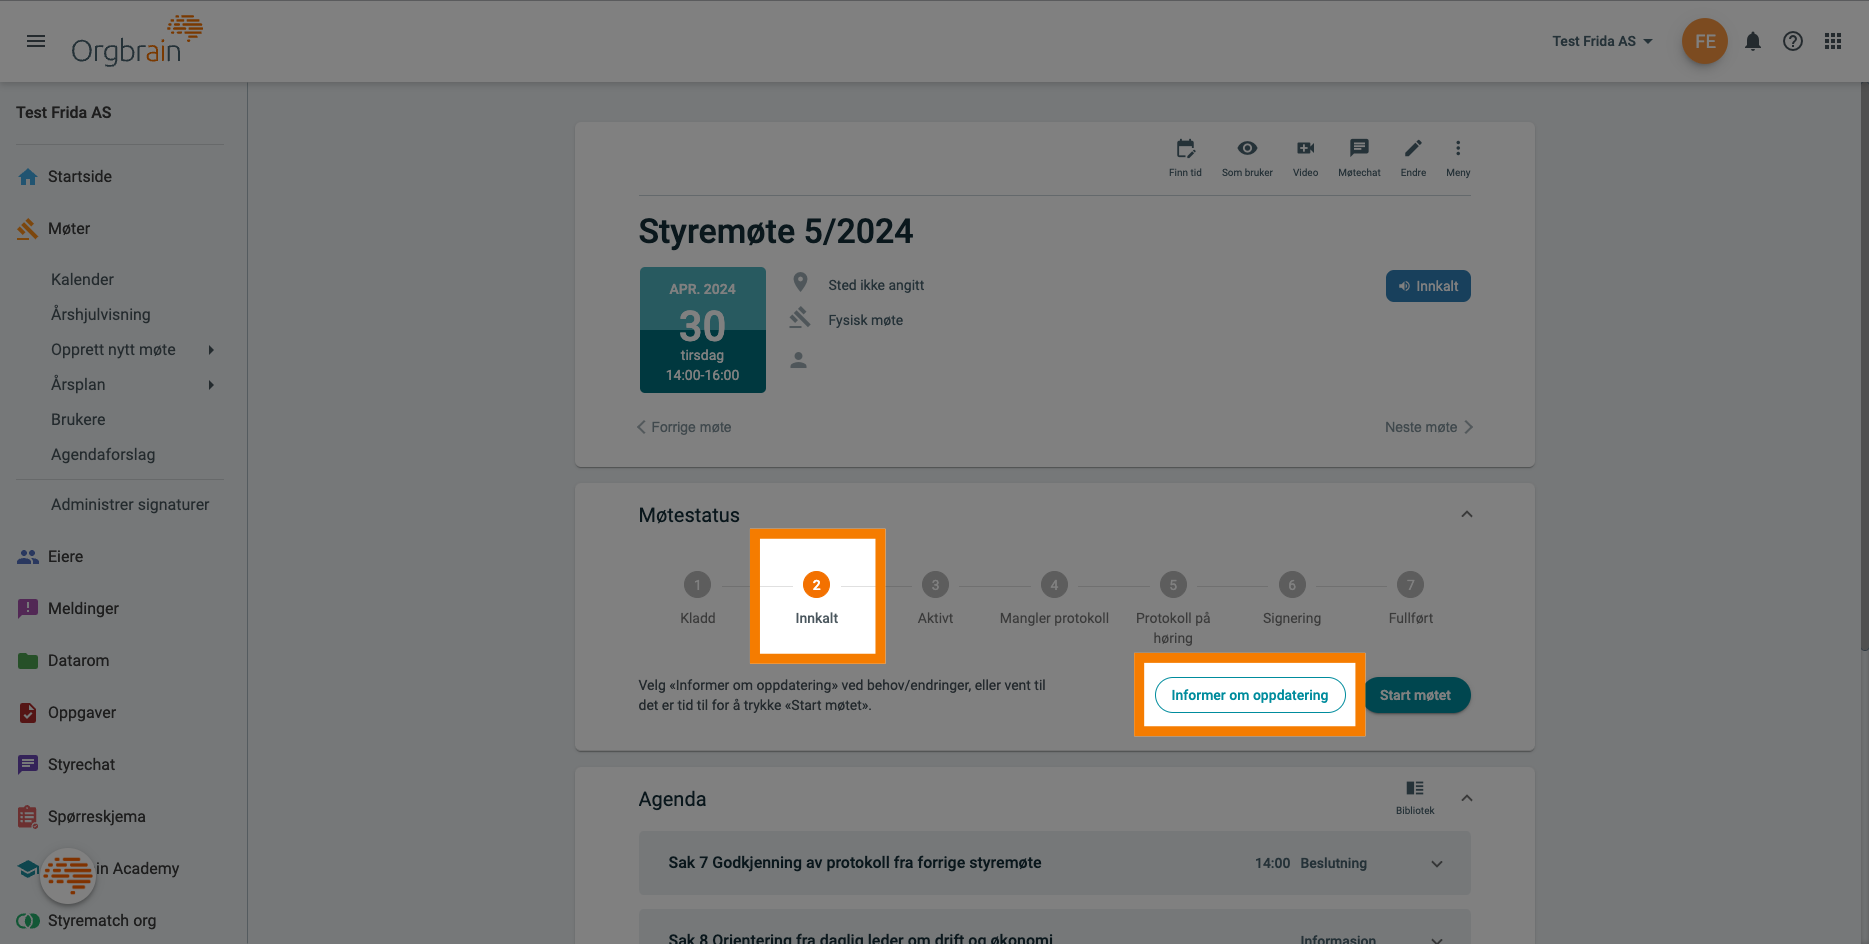Go to Forrige møte
This screenshot has height=944, width=1869.
(x=684, y=427)
